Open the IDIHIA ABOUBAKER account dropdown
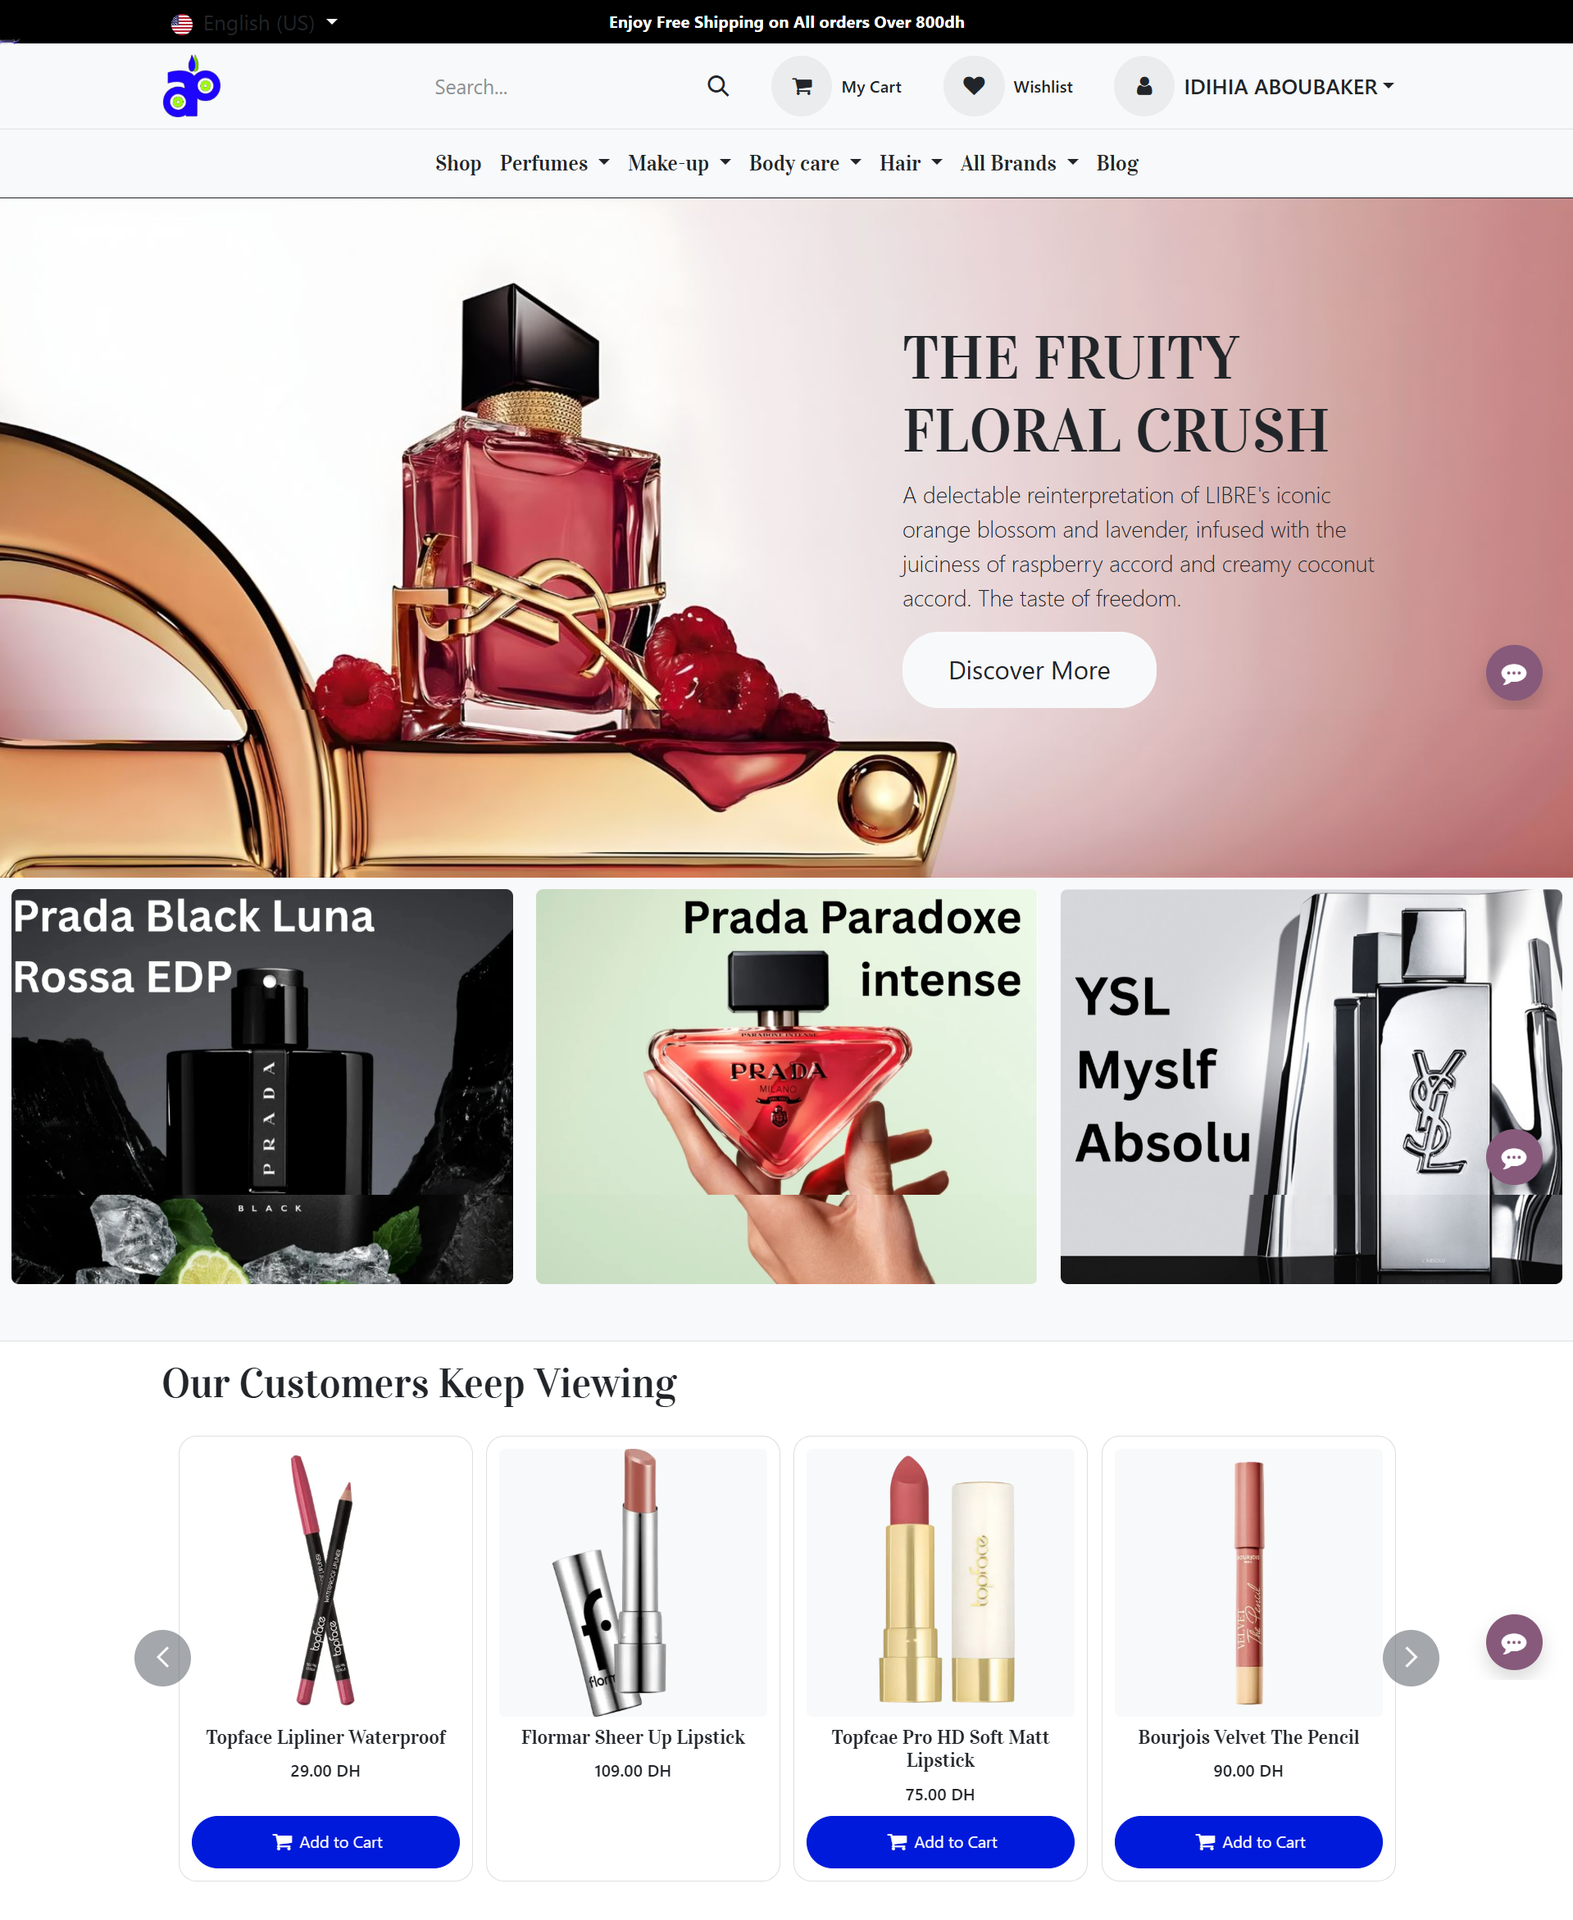This screenshot has width=1573, height=1920. click(1288, 87)
